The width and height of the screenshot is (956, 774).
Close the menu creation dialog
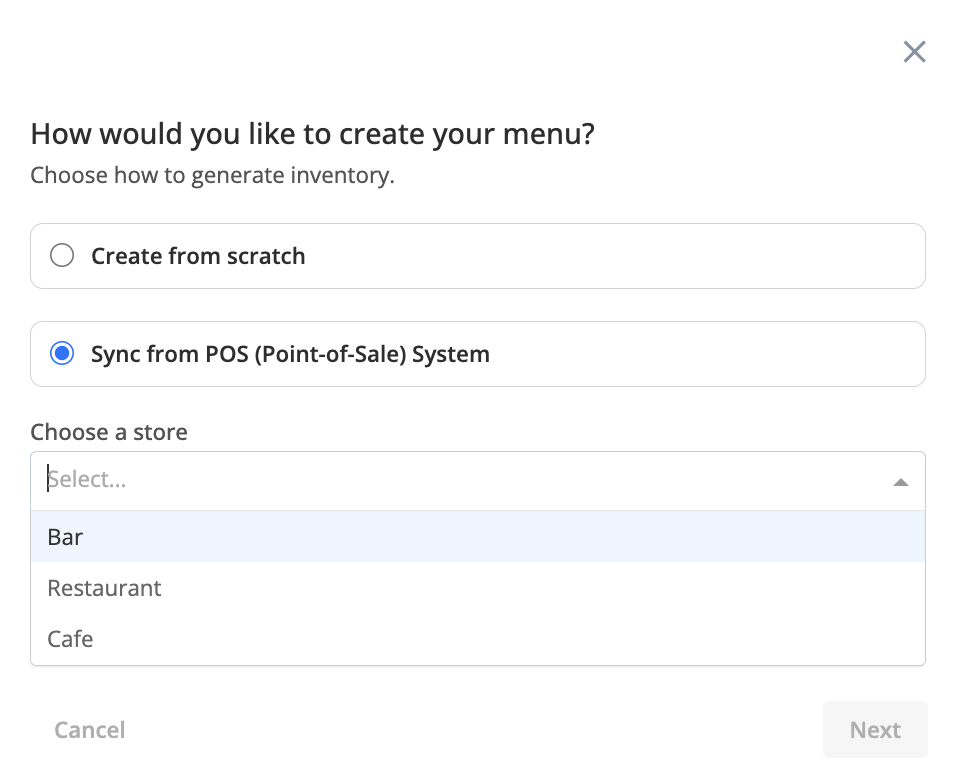click(x=914, y=52)
